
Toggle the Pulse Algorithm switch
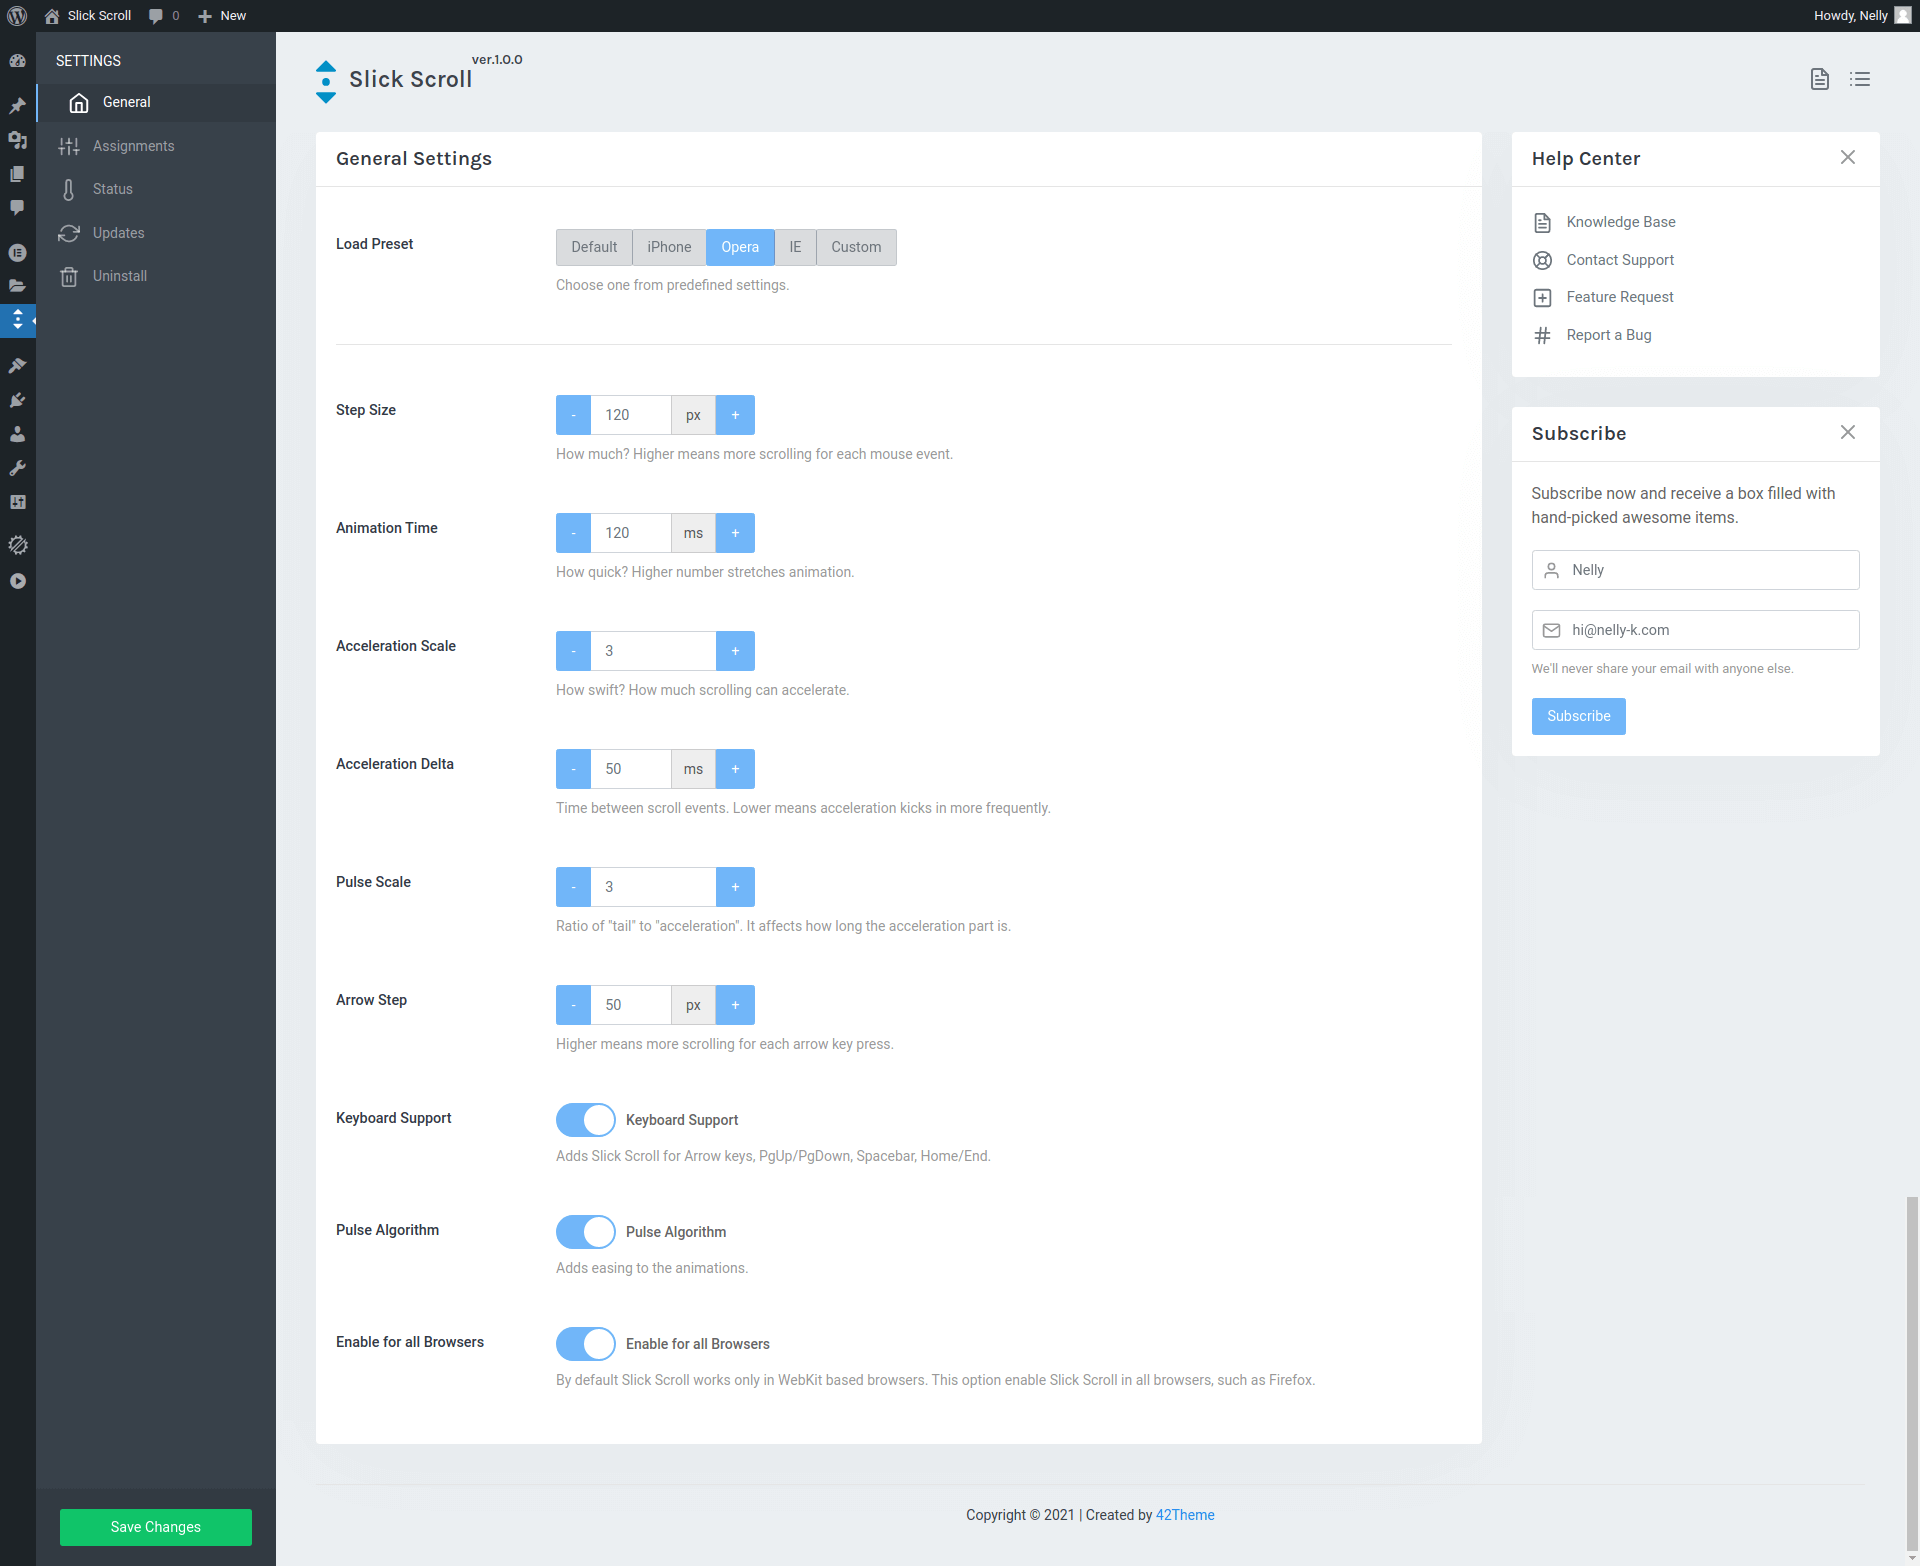tap(586, 1232)
